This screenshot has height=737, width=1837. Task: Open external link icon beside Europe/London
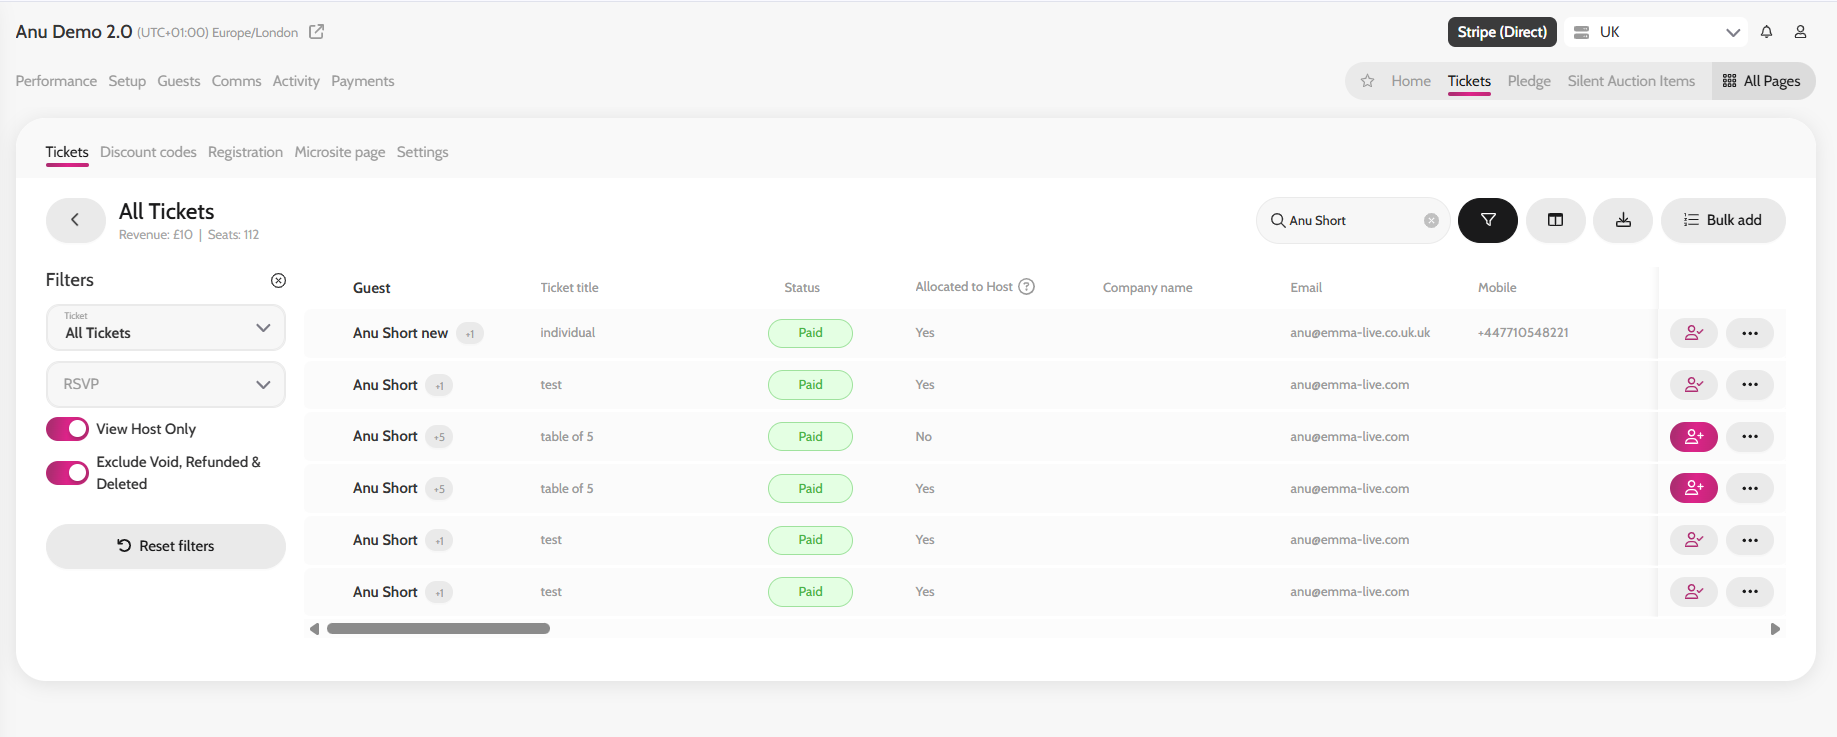(x=316, y=32)
